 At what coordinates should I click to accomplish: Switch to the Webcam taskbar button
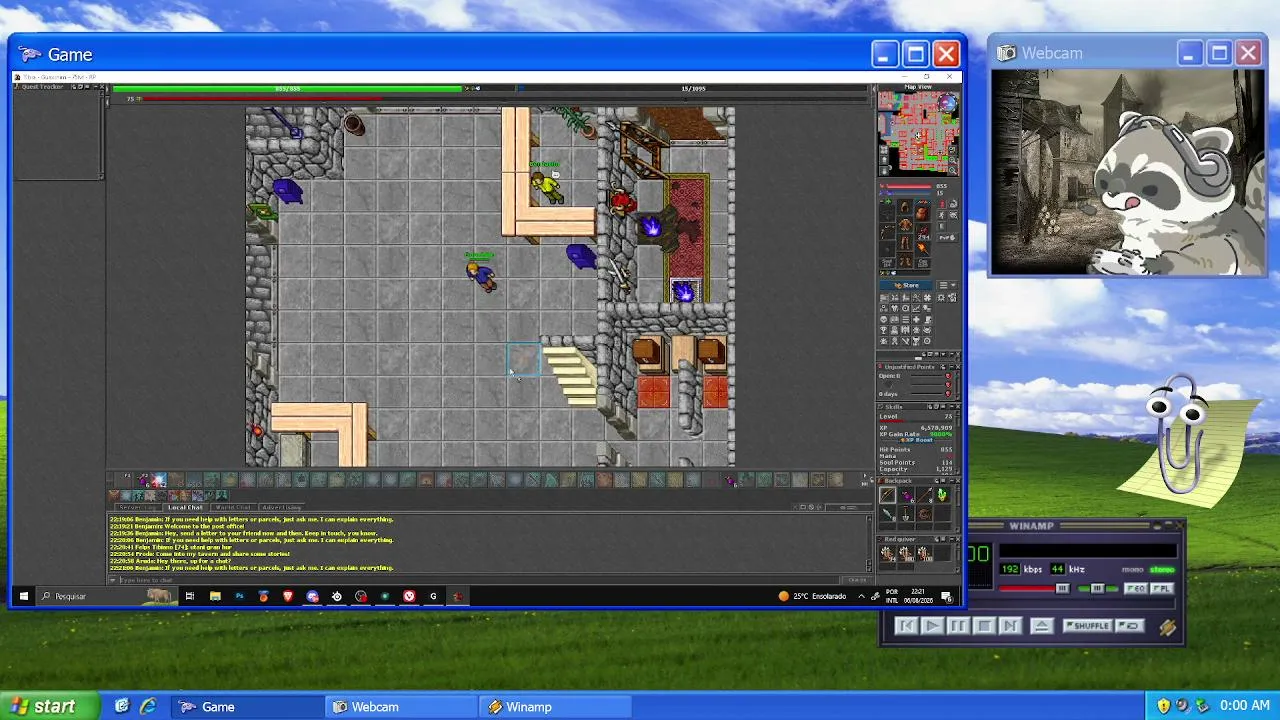[x=402, y=707]
